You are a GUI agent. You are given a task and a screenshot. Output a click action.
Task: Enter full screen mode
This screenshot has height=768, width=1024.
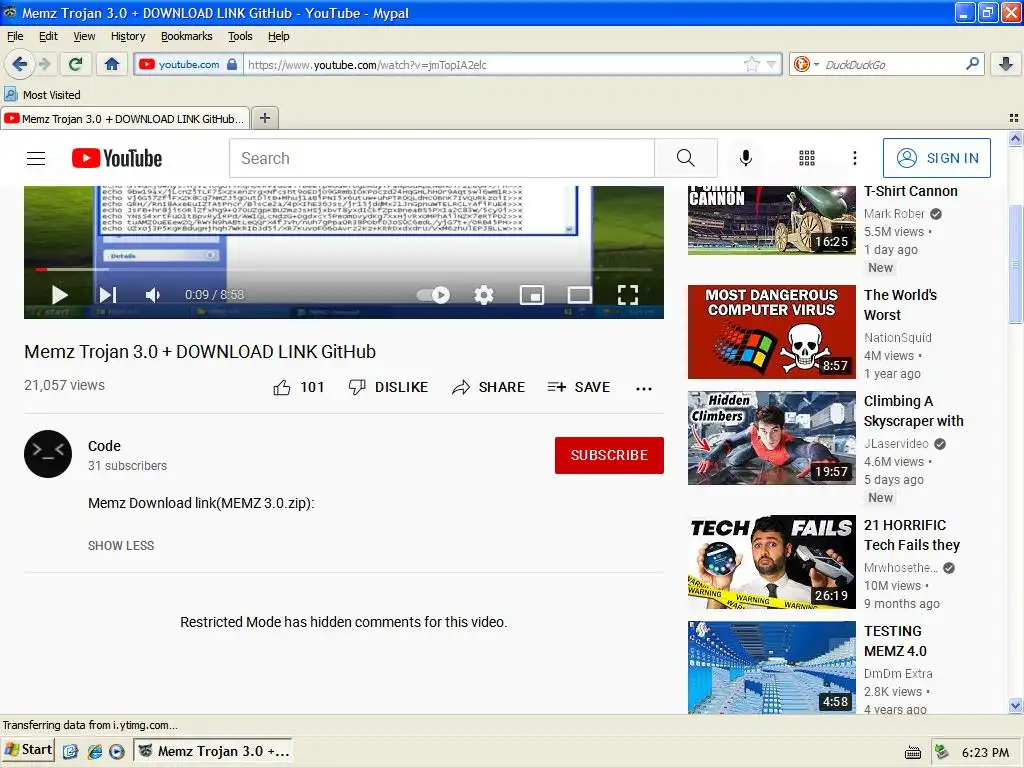628,295
